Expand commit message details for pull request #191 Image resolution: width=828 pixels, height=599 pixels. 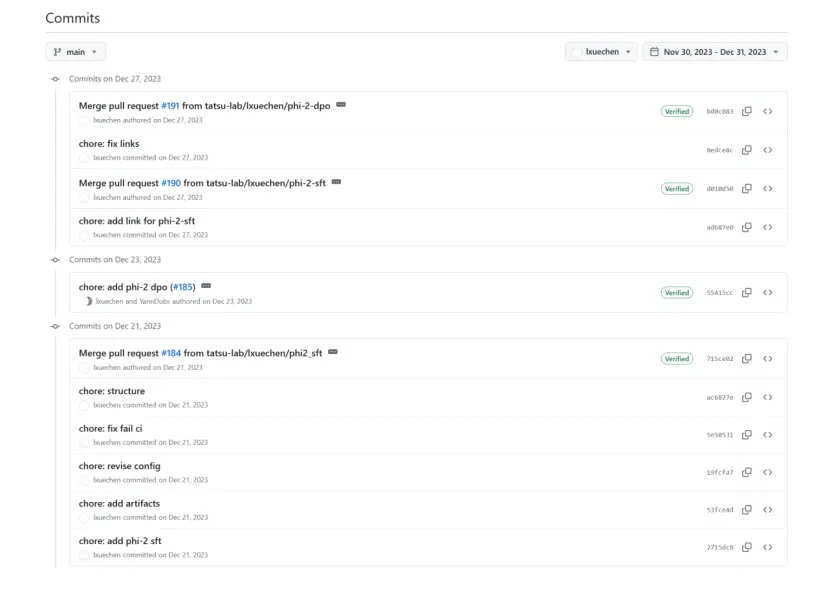(341, 104)
